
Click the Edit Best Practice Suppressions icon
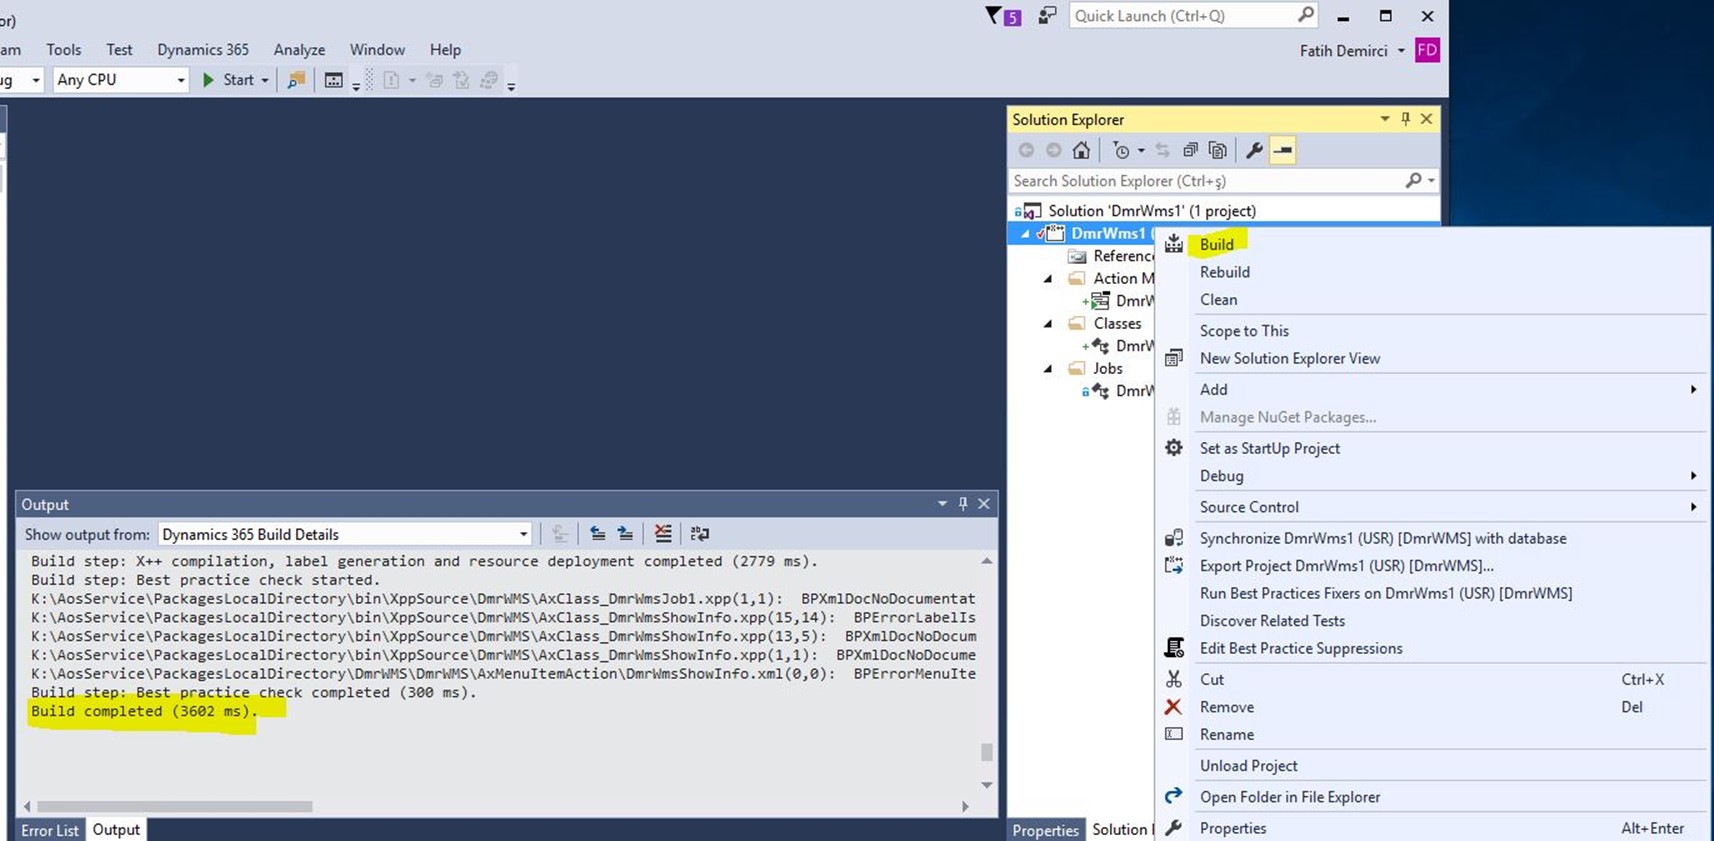(1174, 648)
